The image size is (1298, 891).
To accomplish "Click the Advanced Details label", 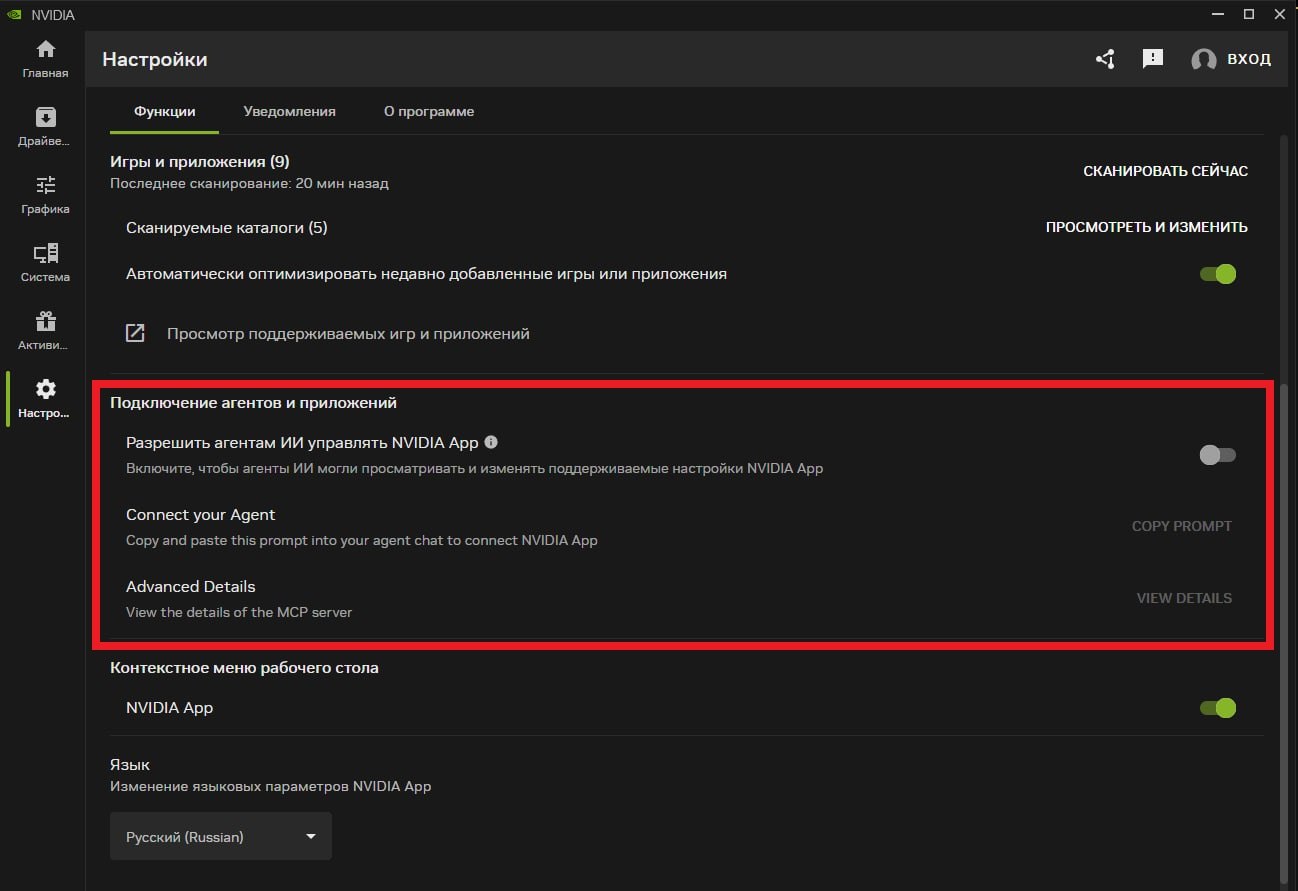I will click(191, 587).
